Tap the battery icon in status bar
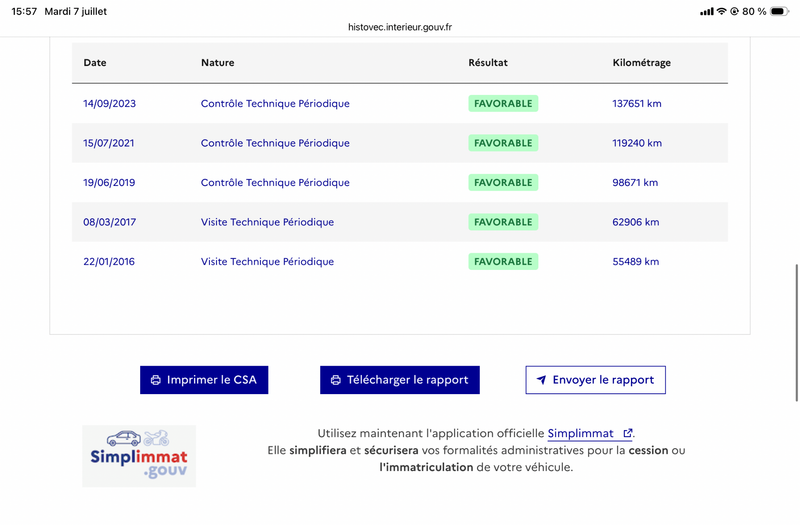800x525 pixels. coord(780,11)
